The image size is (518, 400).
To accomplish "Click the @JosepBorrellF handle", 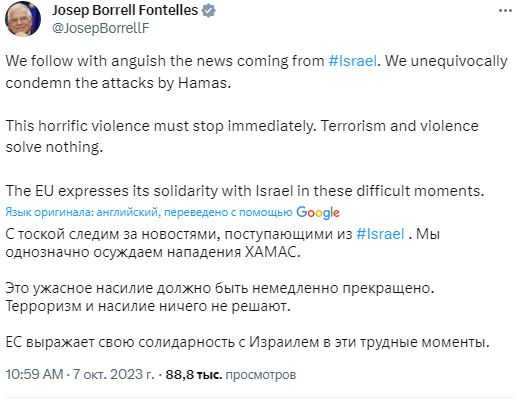I will click(x=101, y=28).
